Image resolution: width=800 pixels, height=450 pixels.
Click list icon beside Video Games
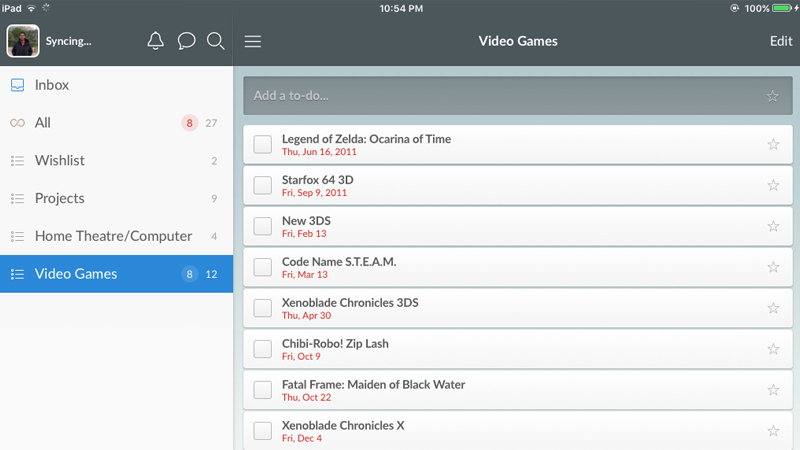17,274
